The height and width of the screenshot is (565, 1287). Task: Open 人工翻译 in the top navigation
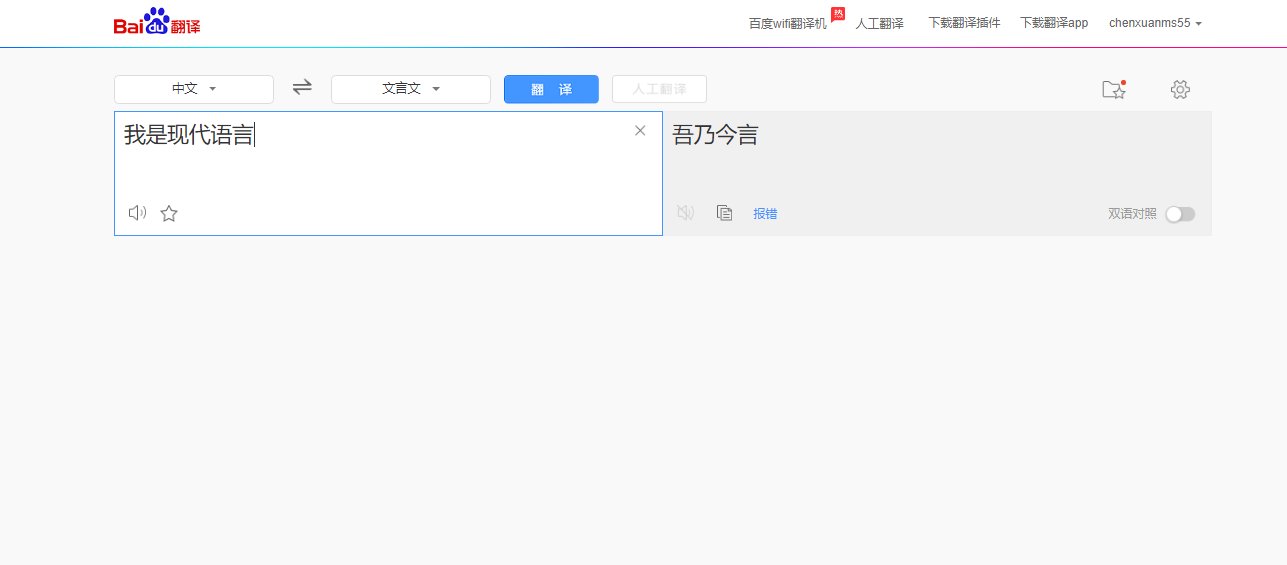pos(879,23)
